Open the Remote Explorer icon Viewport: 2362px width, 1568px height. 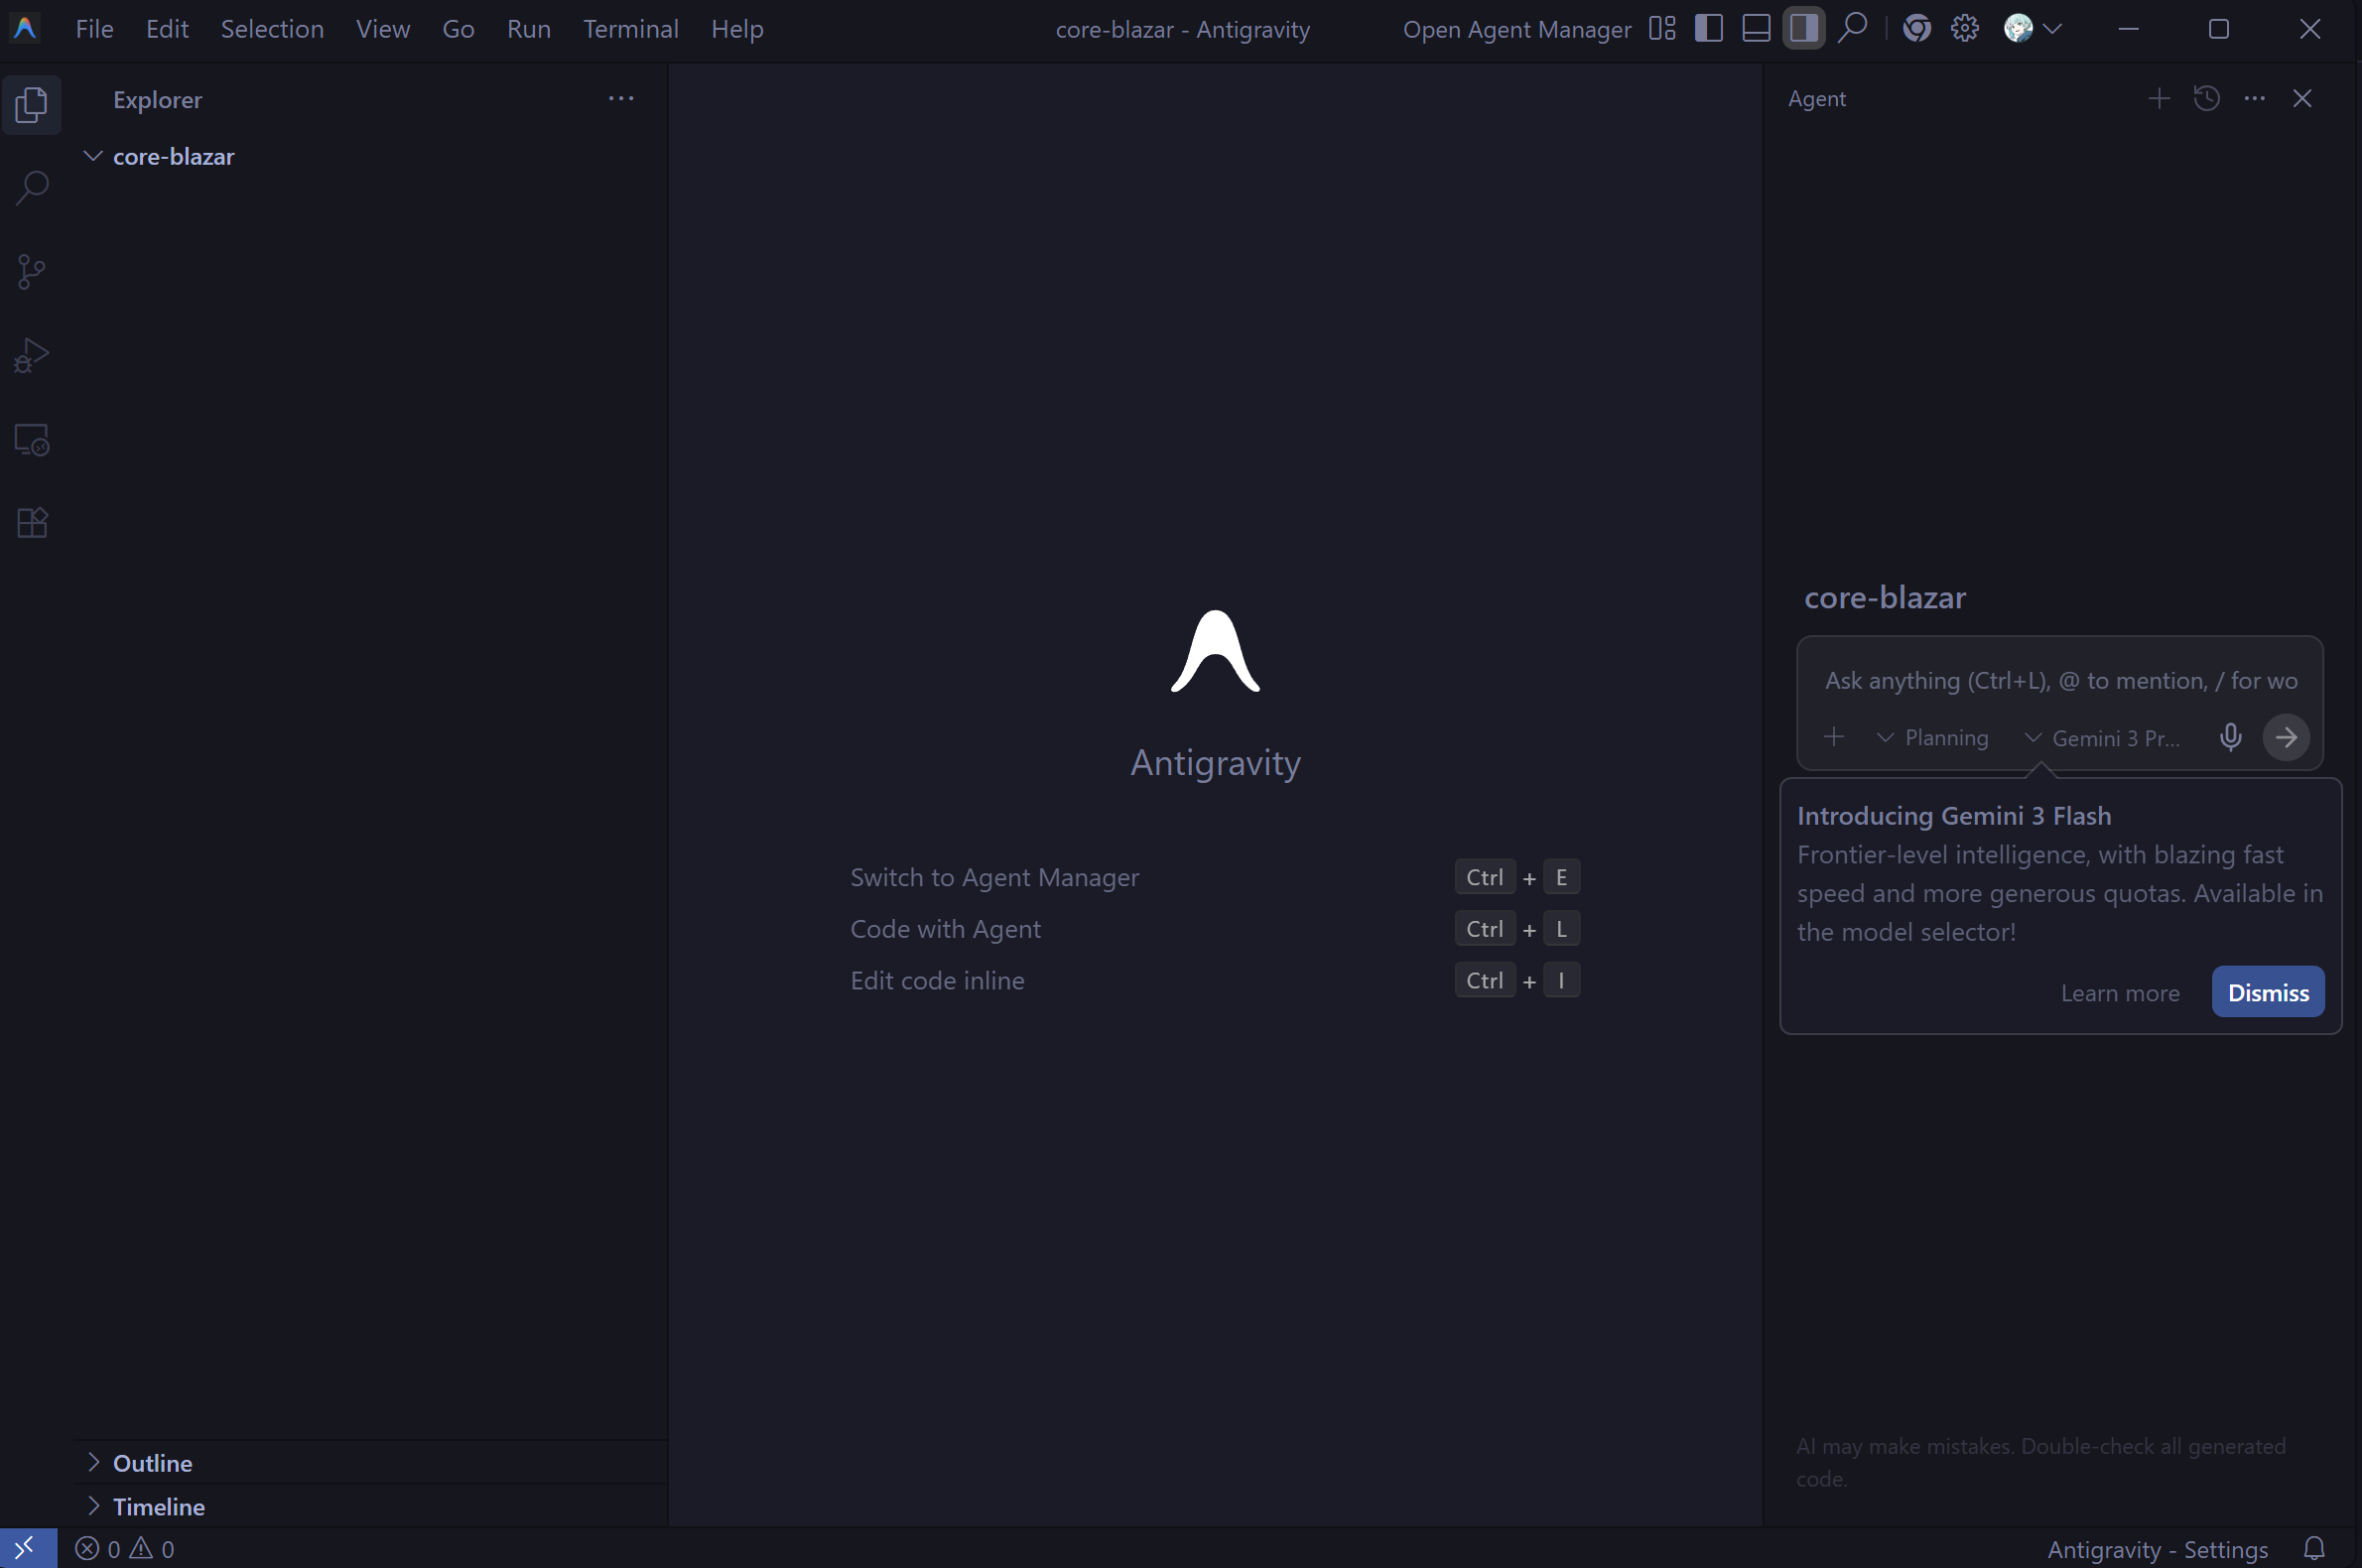(x=32, y=440)
